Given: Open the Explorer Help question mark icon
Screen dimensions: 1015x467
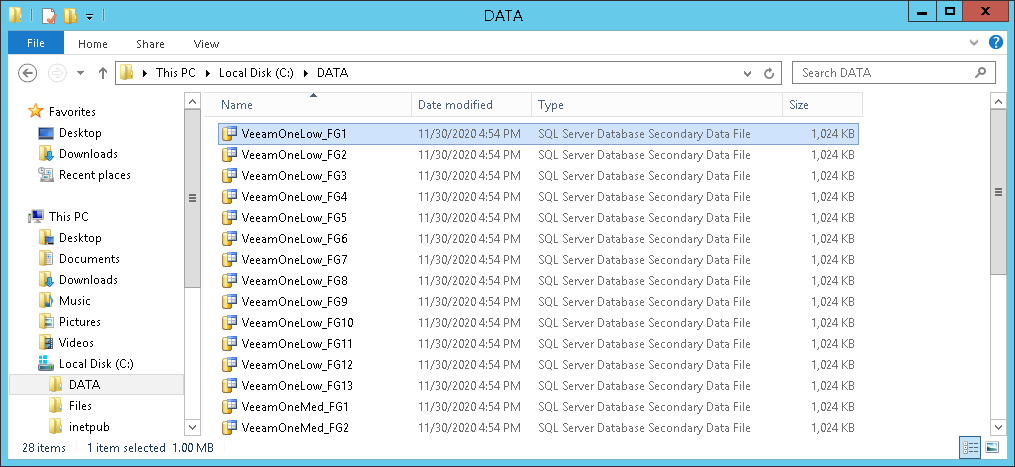Looking at the screenshot, I should point(996,43).
